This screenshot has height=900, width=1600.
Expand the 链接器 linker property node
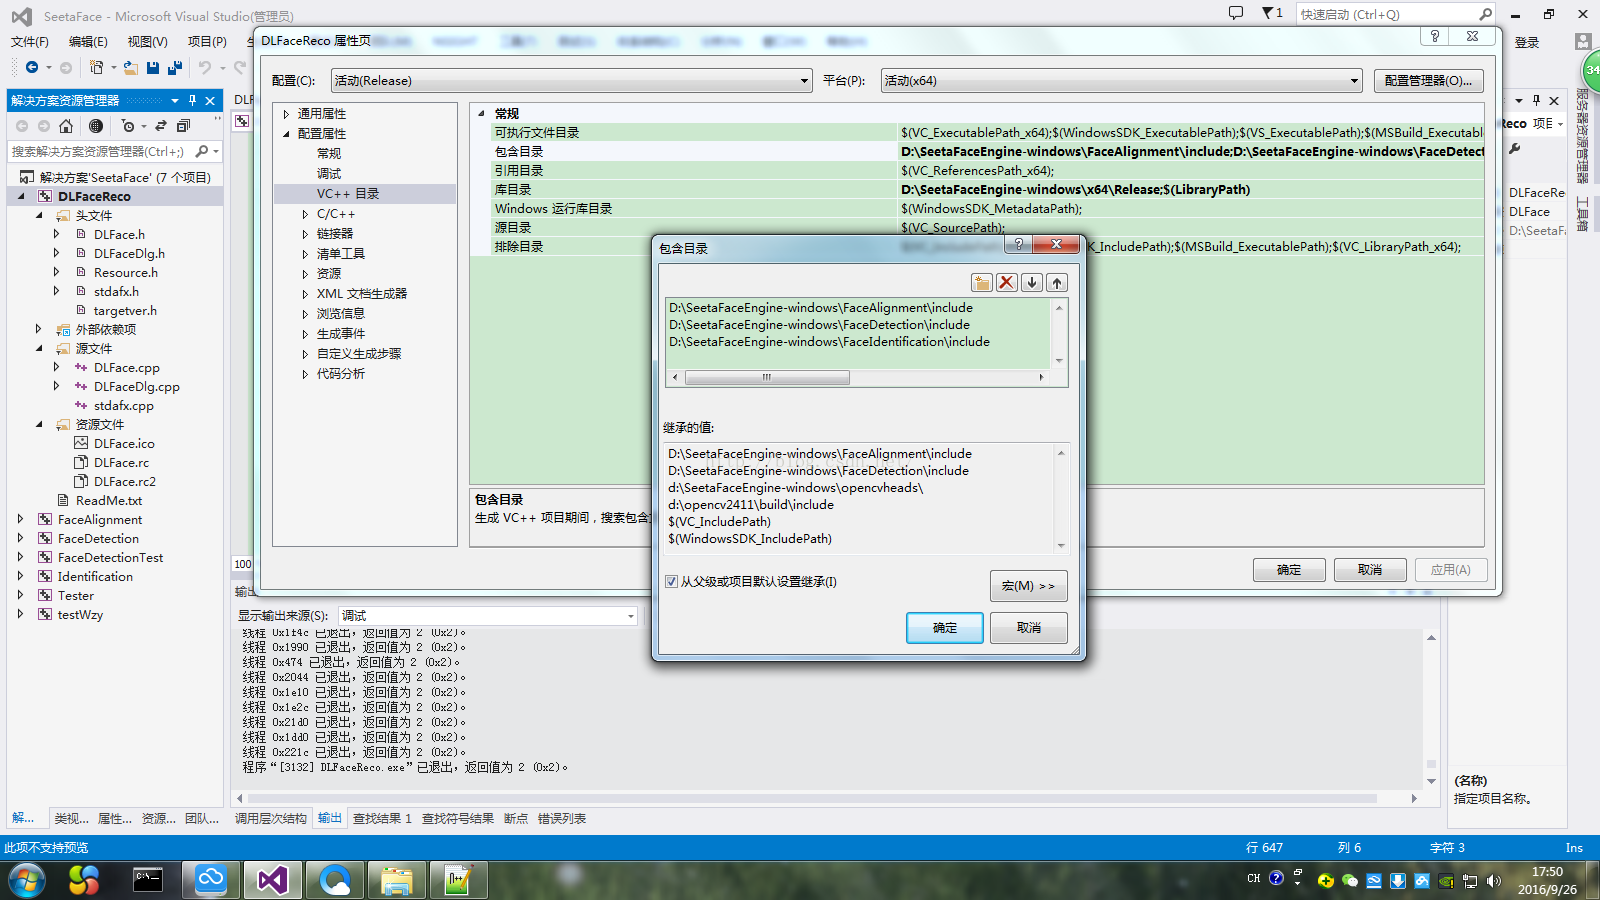[306, 234]
